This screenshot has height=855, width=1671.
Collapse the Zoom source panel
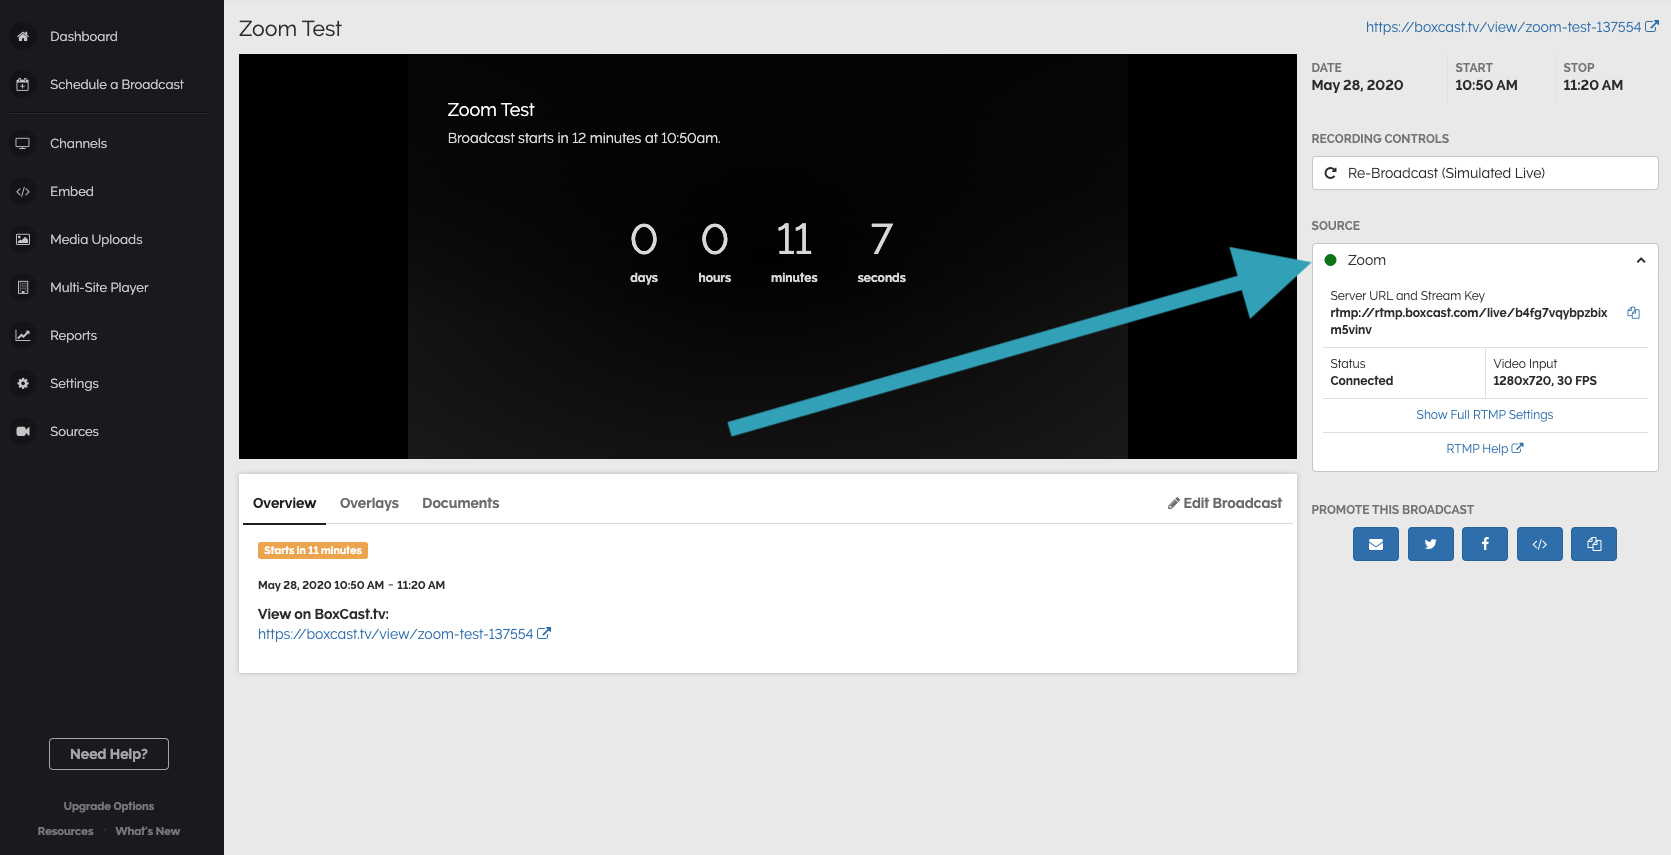tap(1640, 260)
